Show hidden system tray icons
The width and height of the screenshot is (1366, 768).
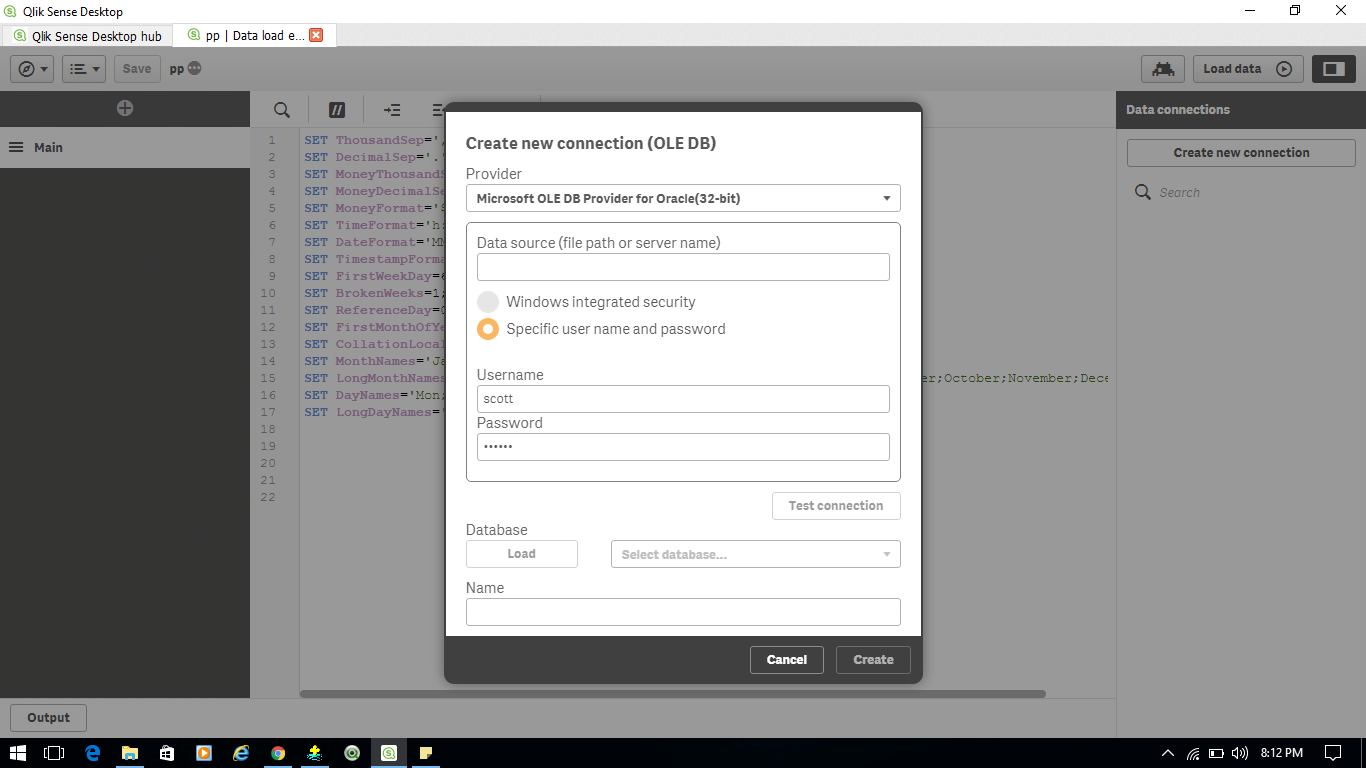coord(1168,753)
